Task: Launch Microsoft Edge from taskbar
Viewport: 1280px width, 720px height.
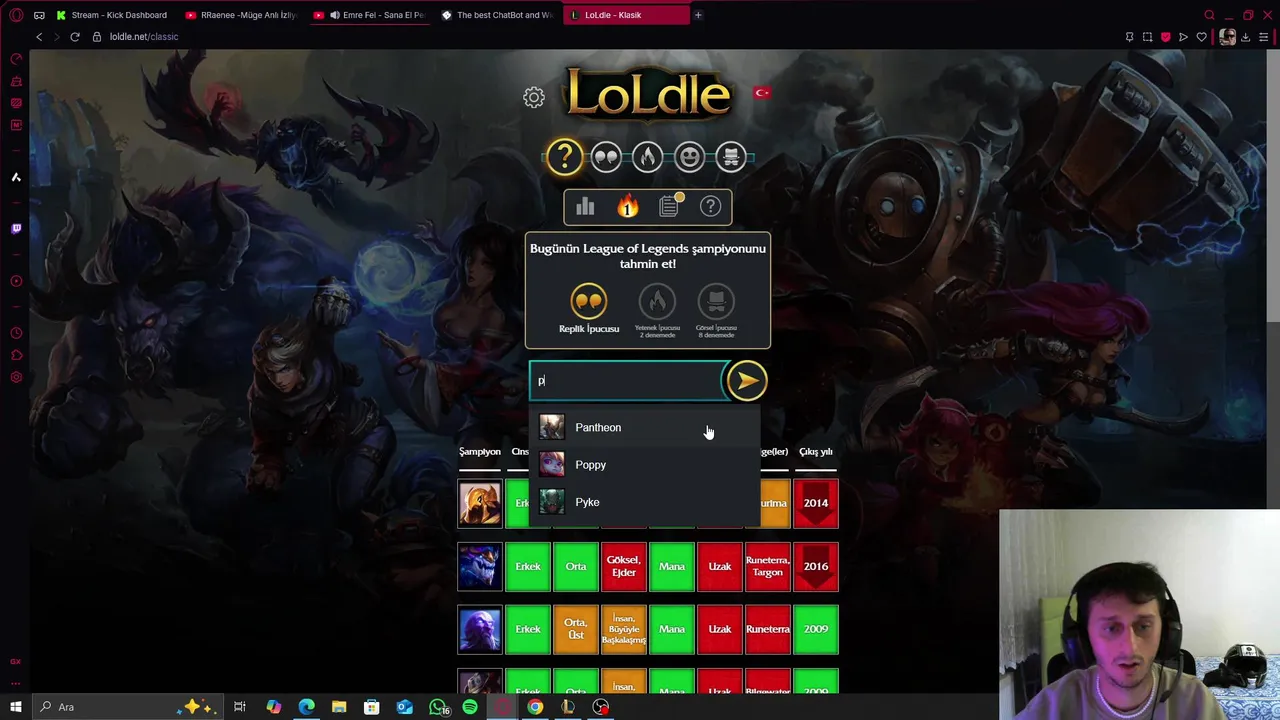Action: [x=306, y=707]
